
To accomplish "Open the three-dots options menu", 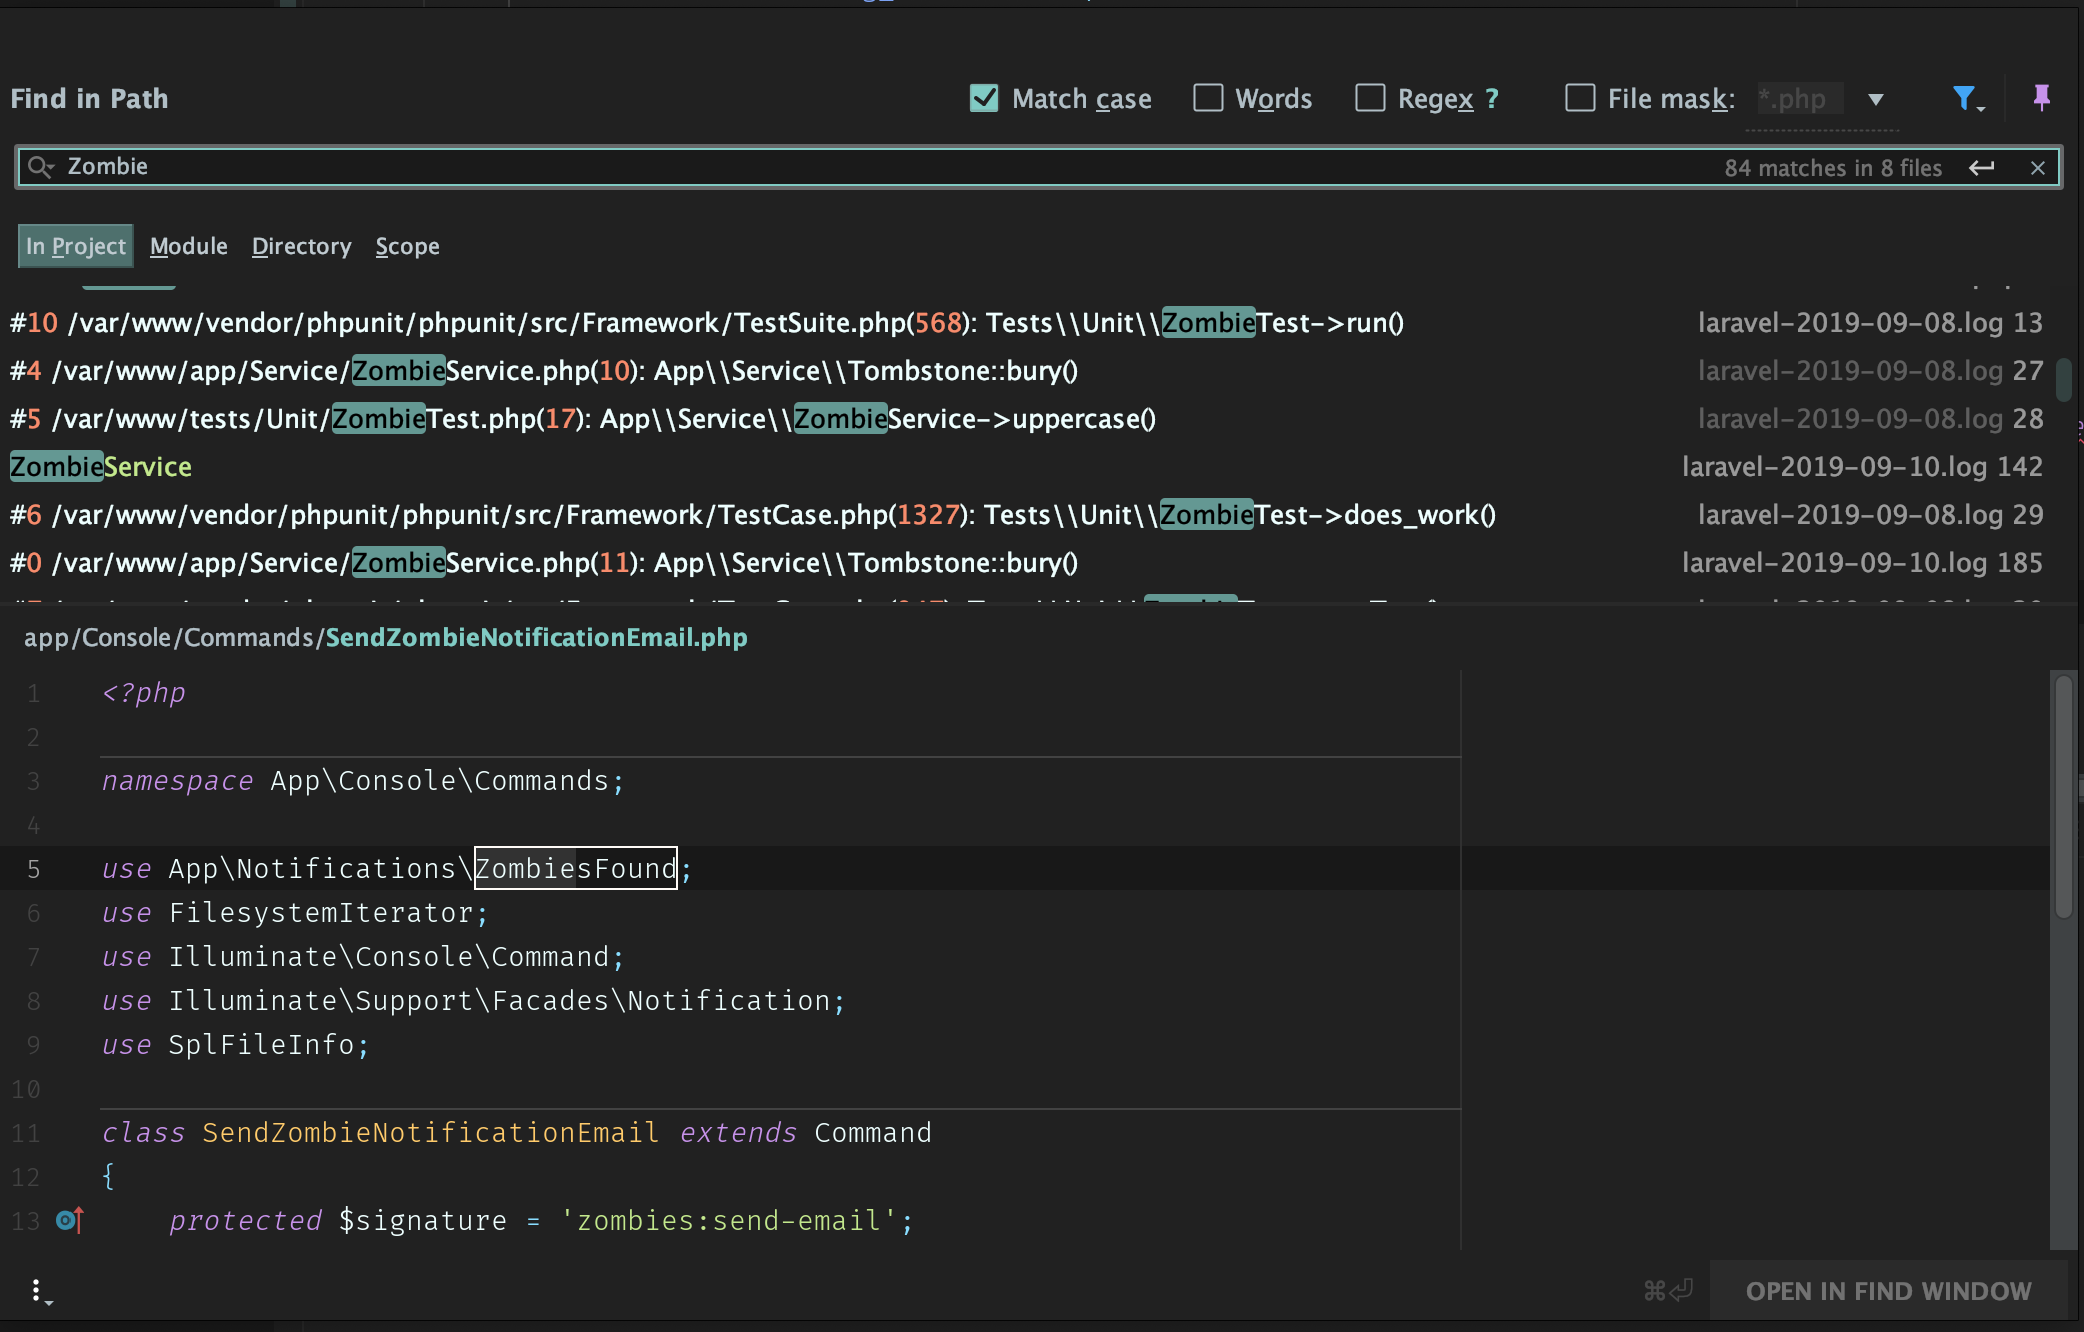I will [37, 1291].
